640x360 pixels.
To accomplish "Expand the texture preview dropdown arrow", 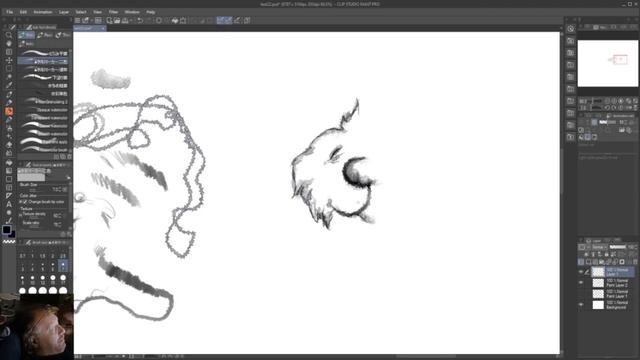I will [68, 178].
